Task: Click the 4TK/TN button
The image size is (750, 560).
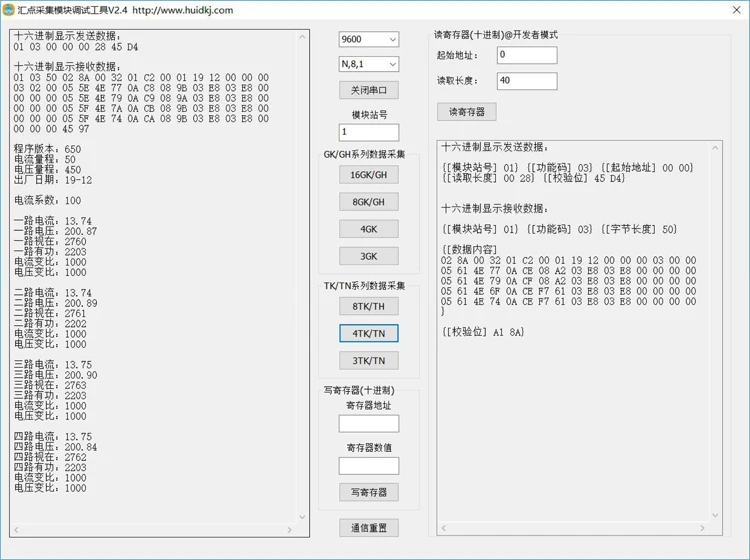Action: [369, 333]
